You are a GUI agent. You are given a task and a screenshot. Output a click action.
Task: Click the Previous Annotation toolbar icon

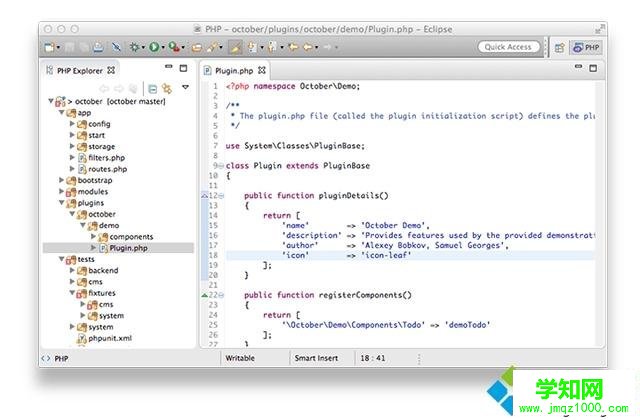[x=272, y=47]
